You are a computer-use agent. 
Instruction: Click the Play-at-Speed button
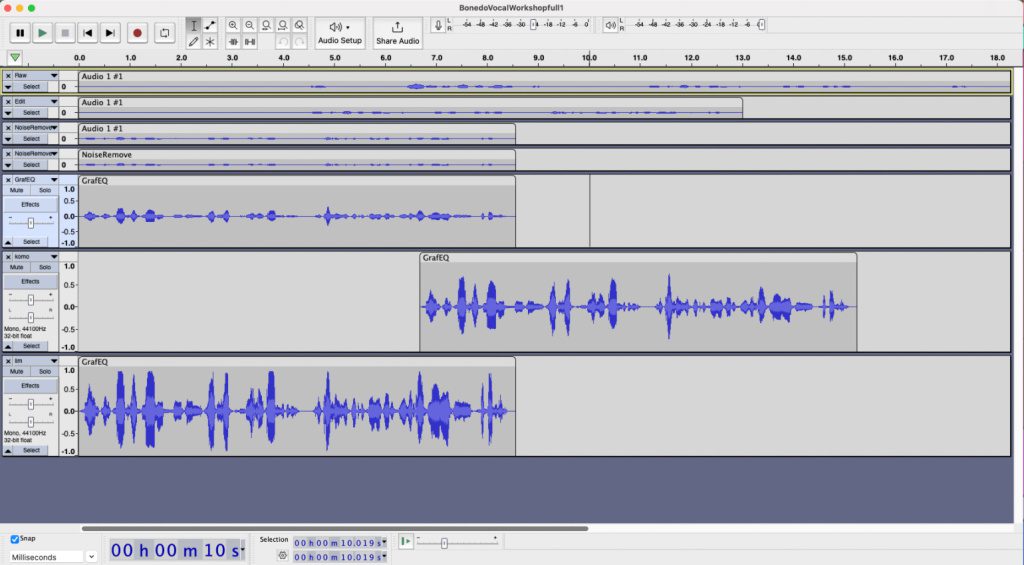(x=406, y=541)
